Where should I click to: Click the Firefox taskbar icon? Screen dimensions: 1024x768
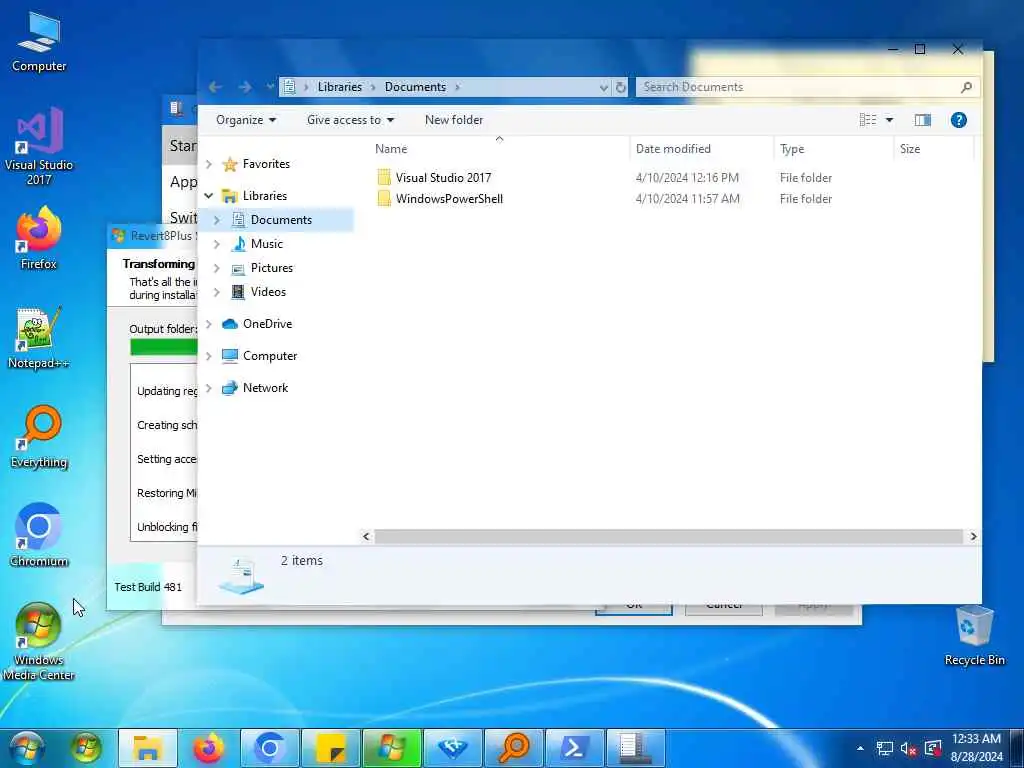208,748
